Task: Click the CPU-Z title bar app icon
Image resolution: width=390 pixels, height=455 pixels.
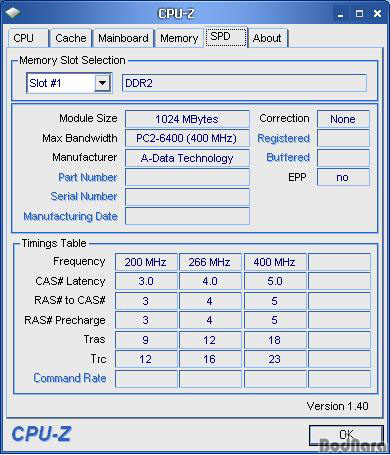Action: pos(13,13)
